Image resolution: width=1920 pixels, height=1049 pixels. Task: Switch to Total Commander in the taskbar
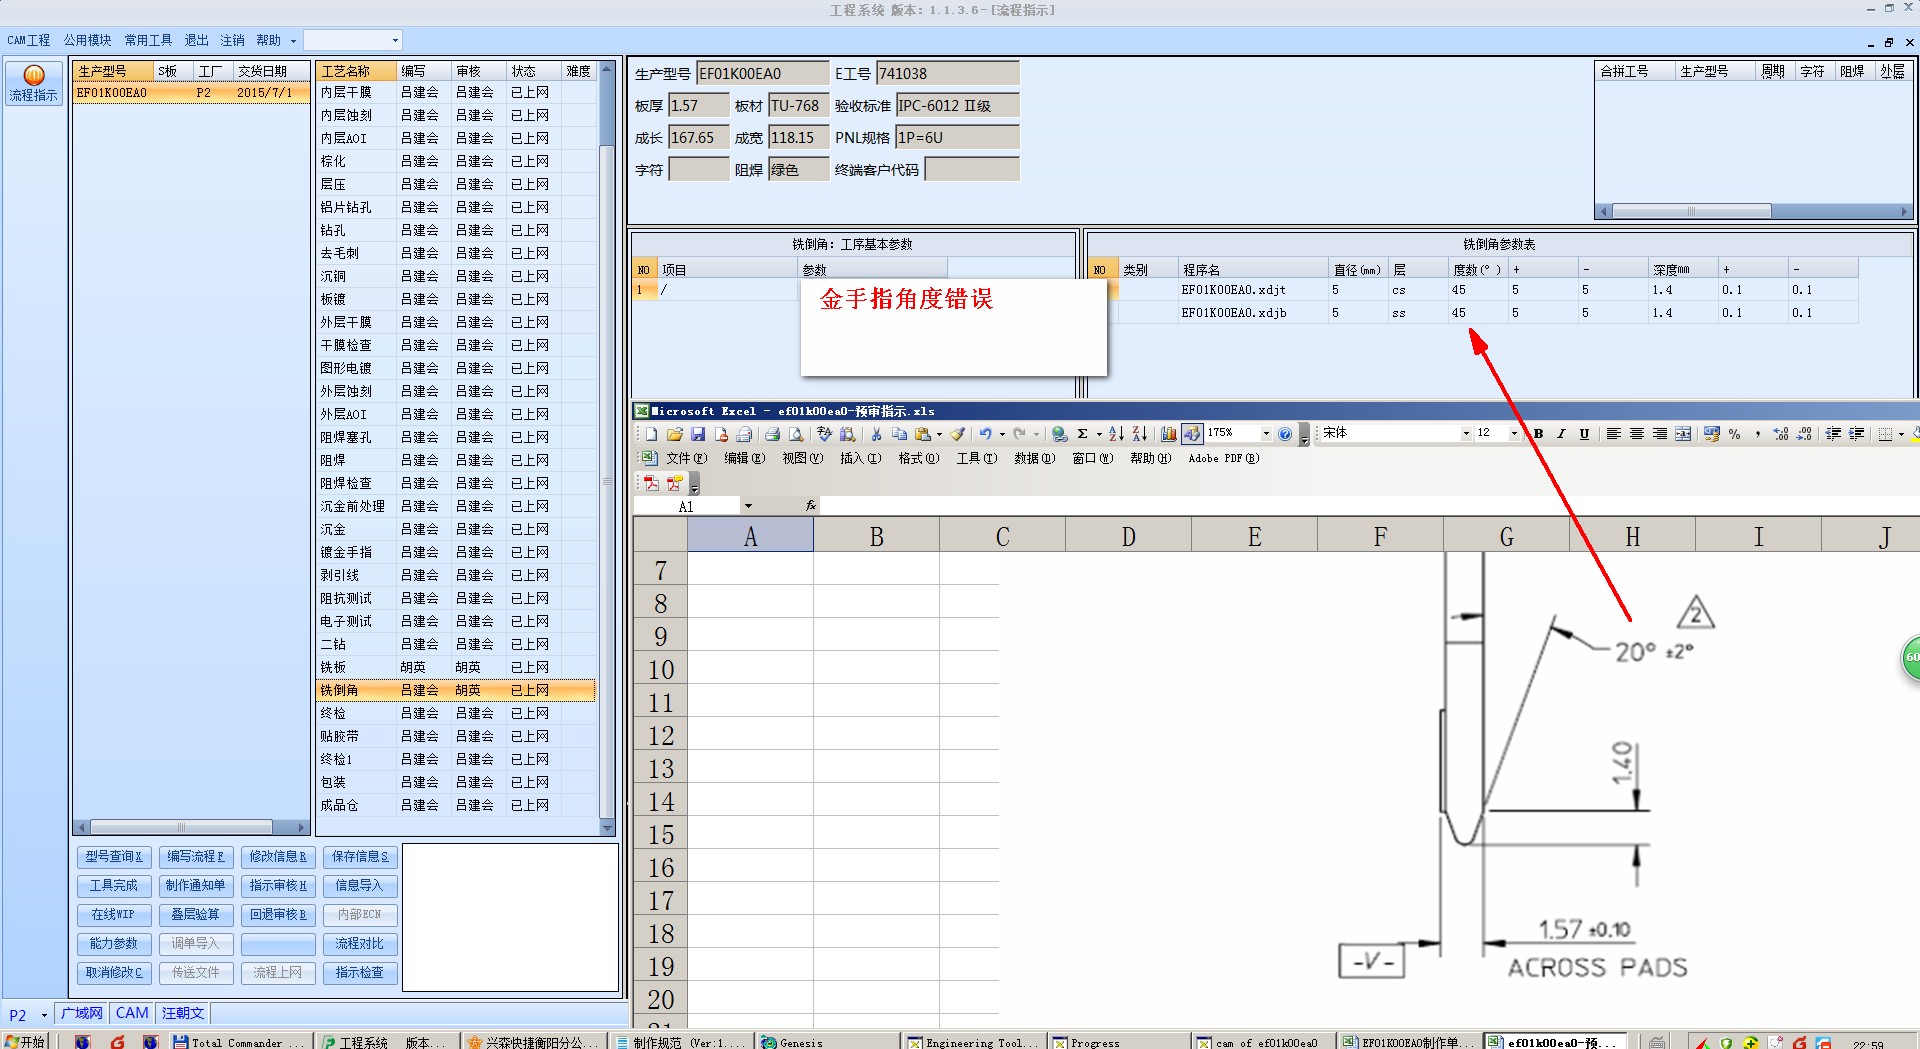coord(238,1042)
